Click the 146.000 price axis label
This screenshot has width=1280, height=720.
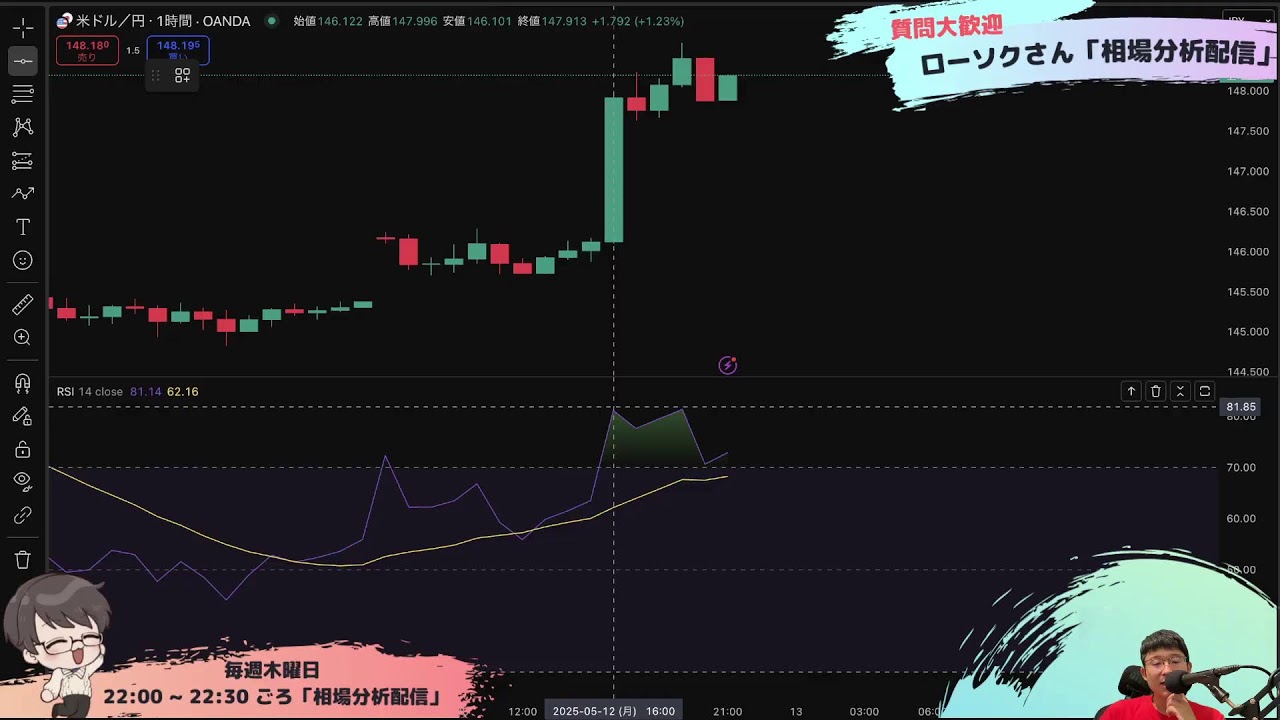tap(1248, 252)
